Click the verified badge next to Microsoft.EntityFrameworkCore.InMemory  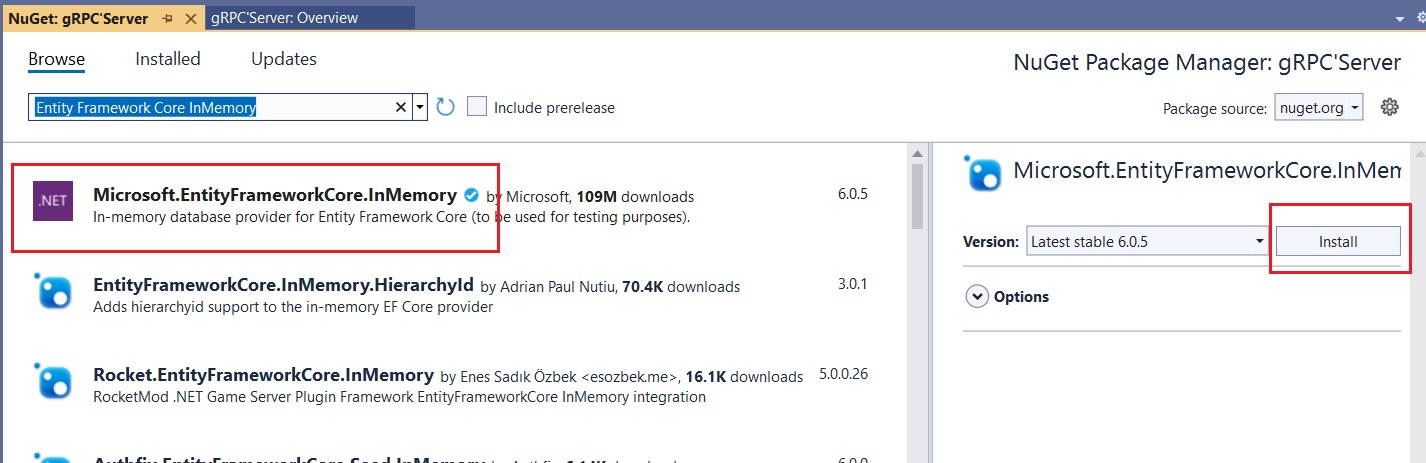pyautogui.click(x=471, y=196)
